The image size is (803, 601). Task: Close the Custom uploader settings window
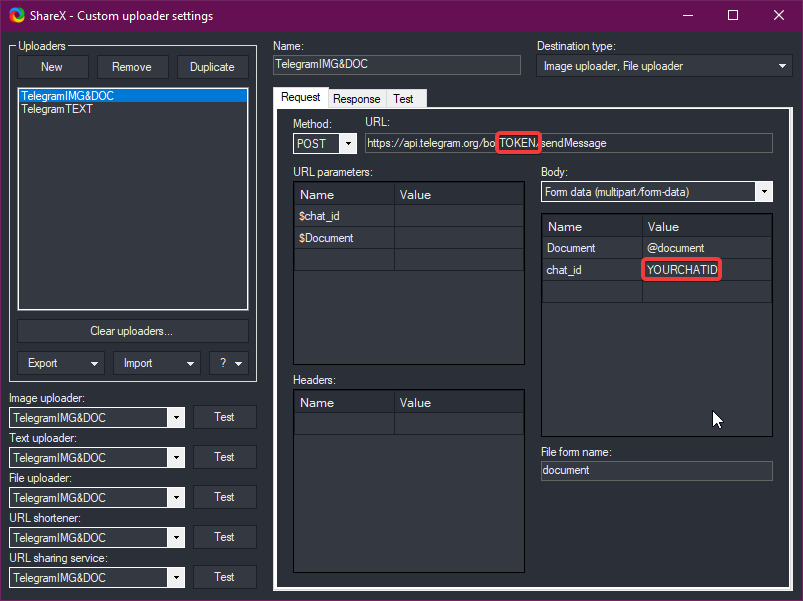[779, 15]
